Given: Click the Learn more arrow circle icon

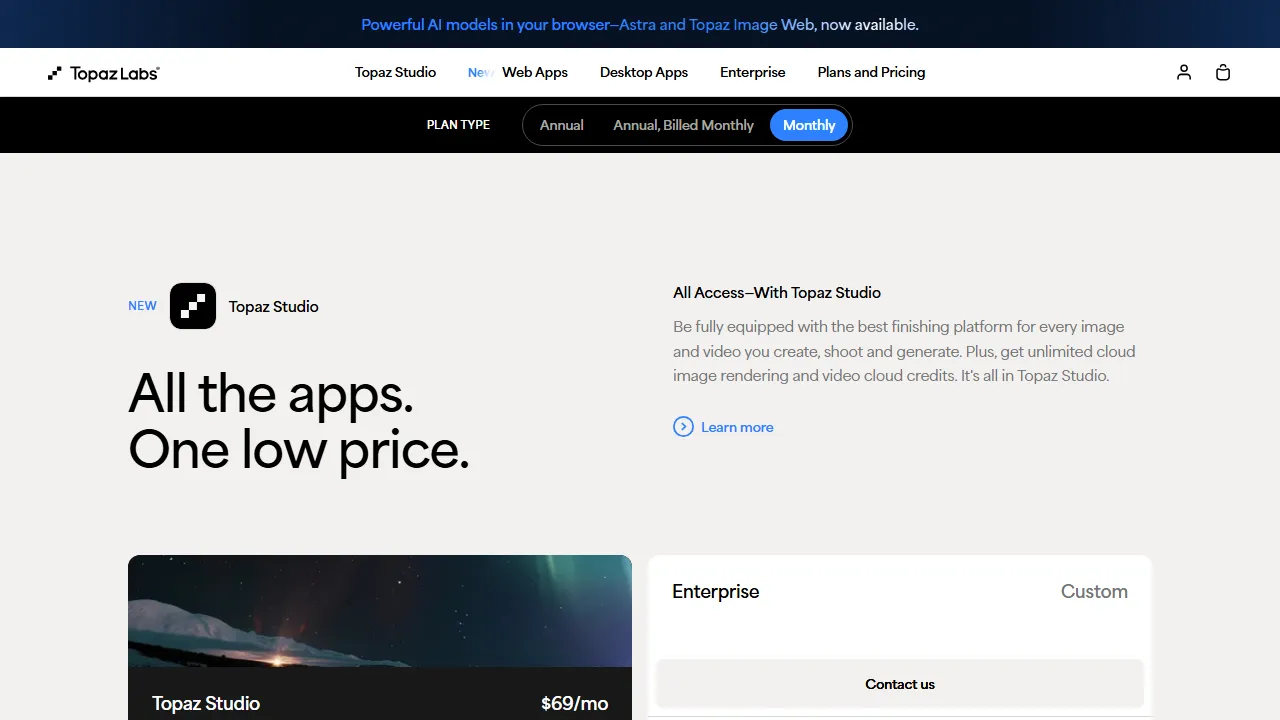Looking at the screenshot, I should [683, 427].
